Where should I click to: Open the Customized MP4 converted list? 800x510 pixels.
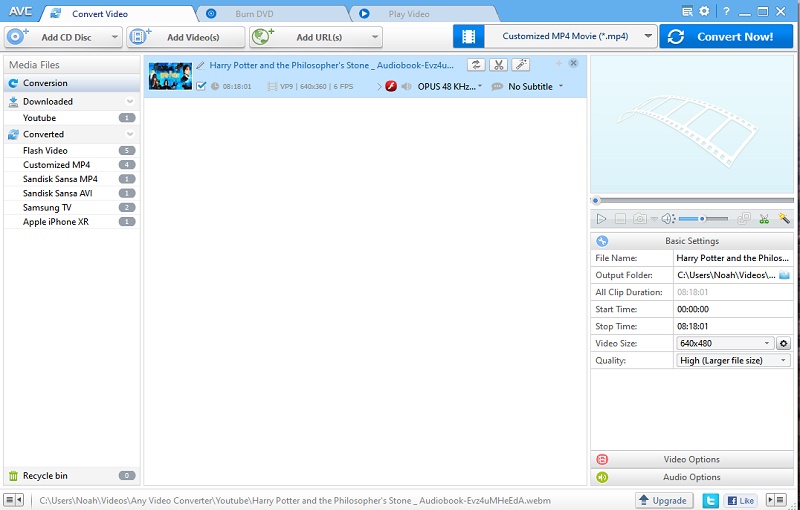[72, 165]
